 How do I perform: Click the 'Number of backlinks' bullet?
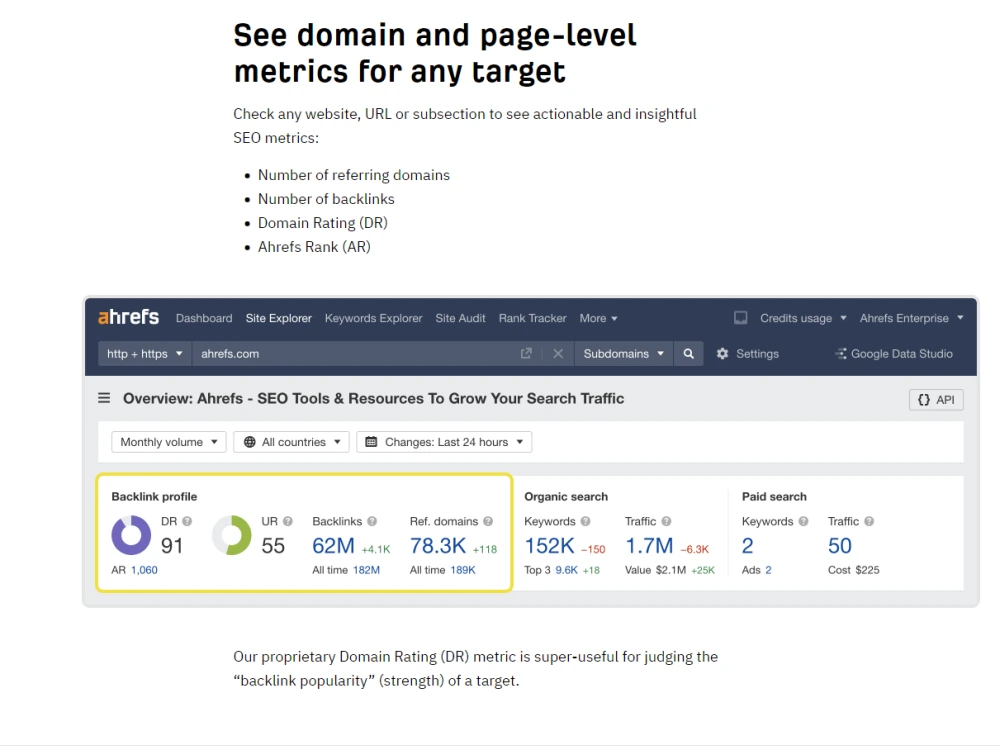pyautogui.click(x=326, y=199)
